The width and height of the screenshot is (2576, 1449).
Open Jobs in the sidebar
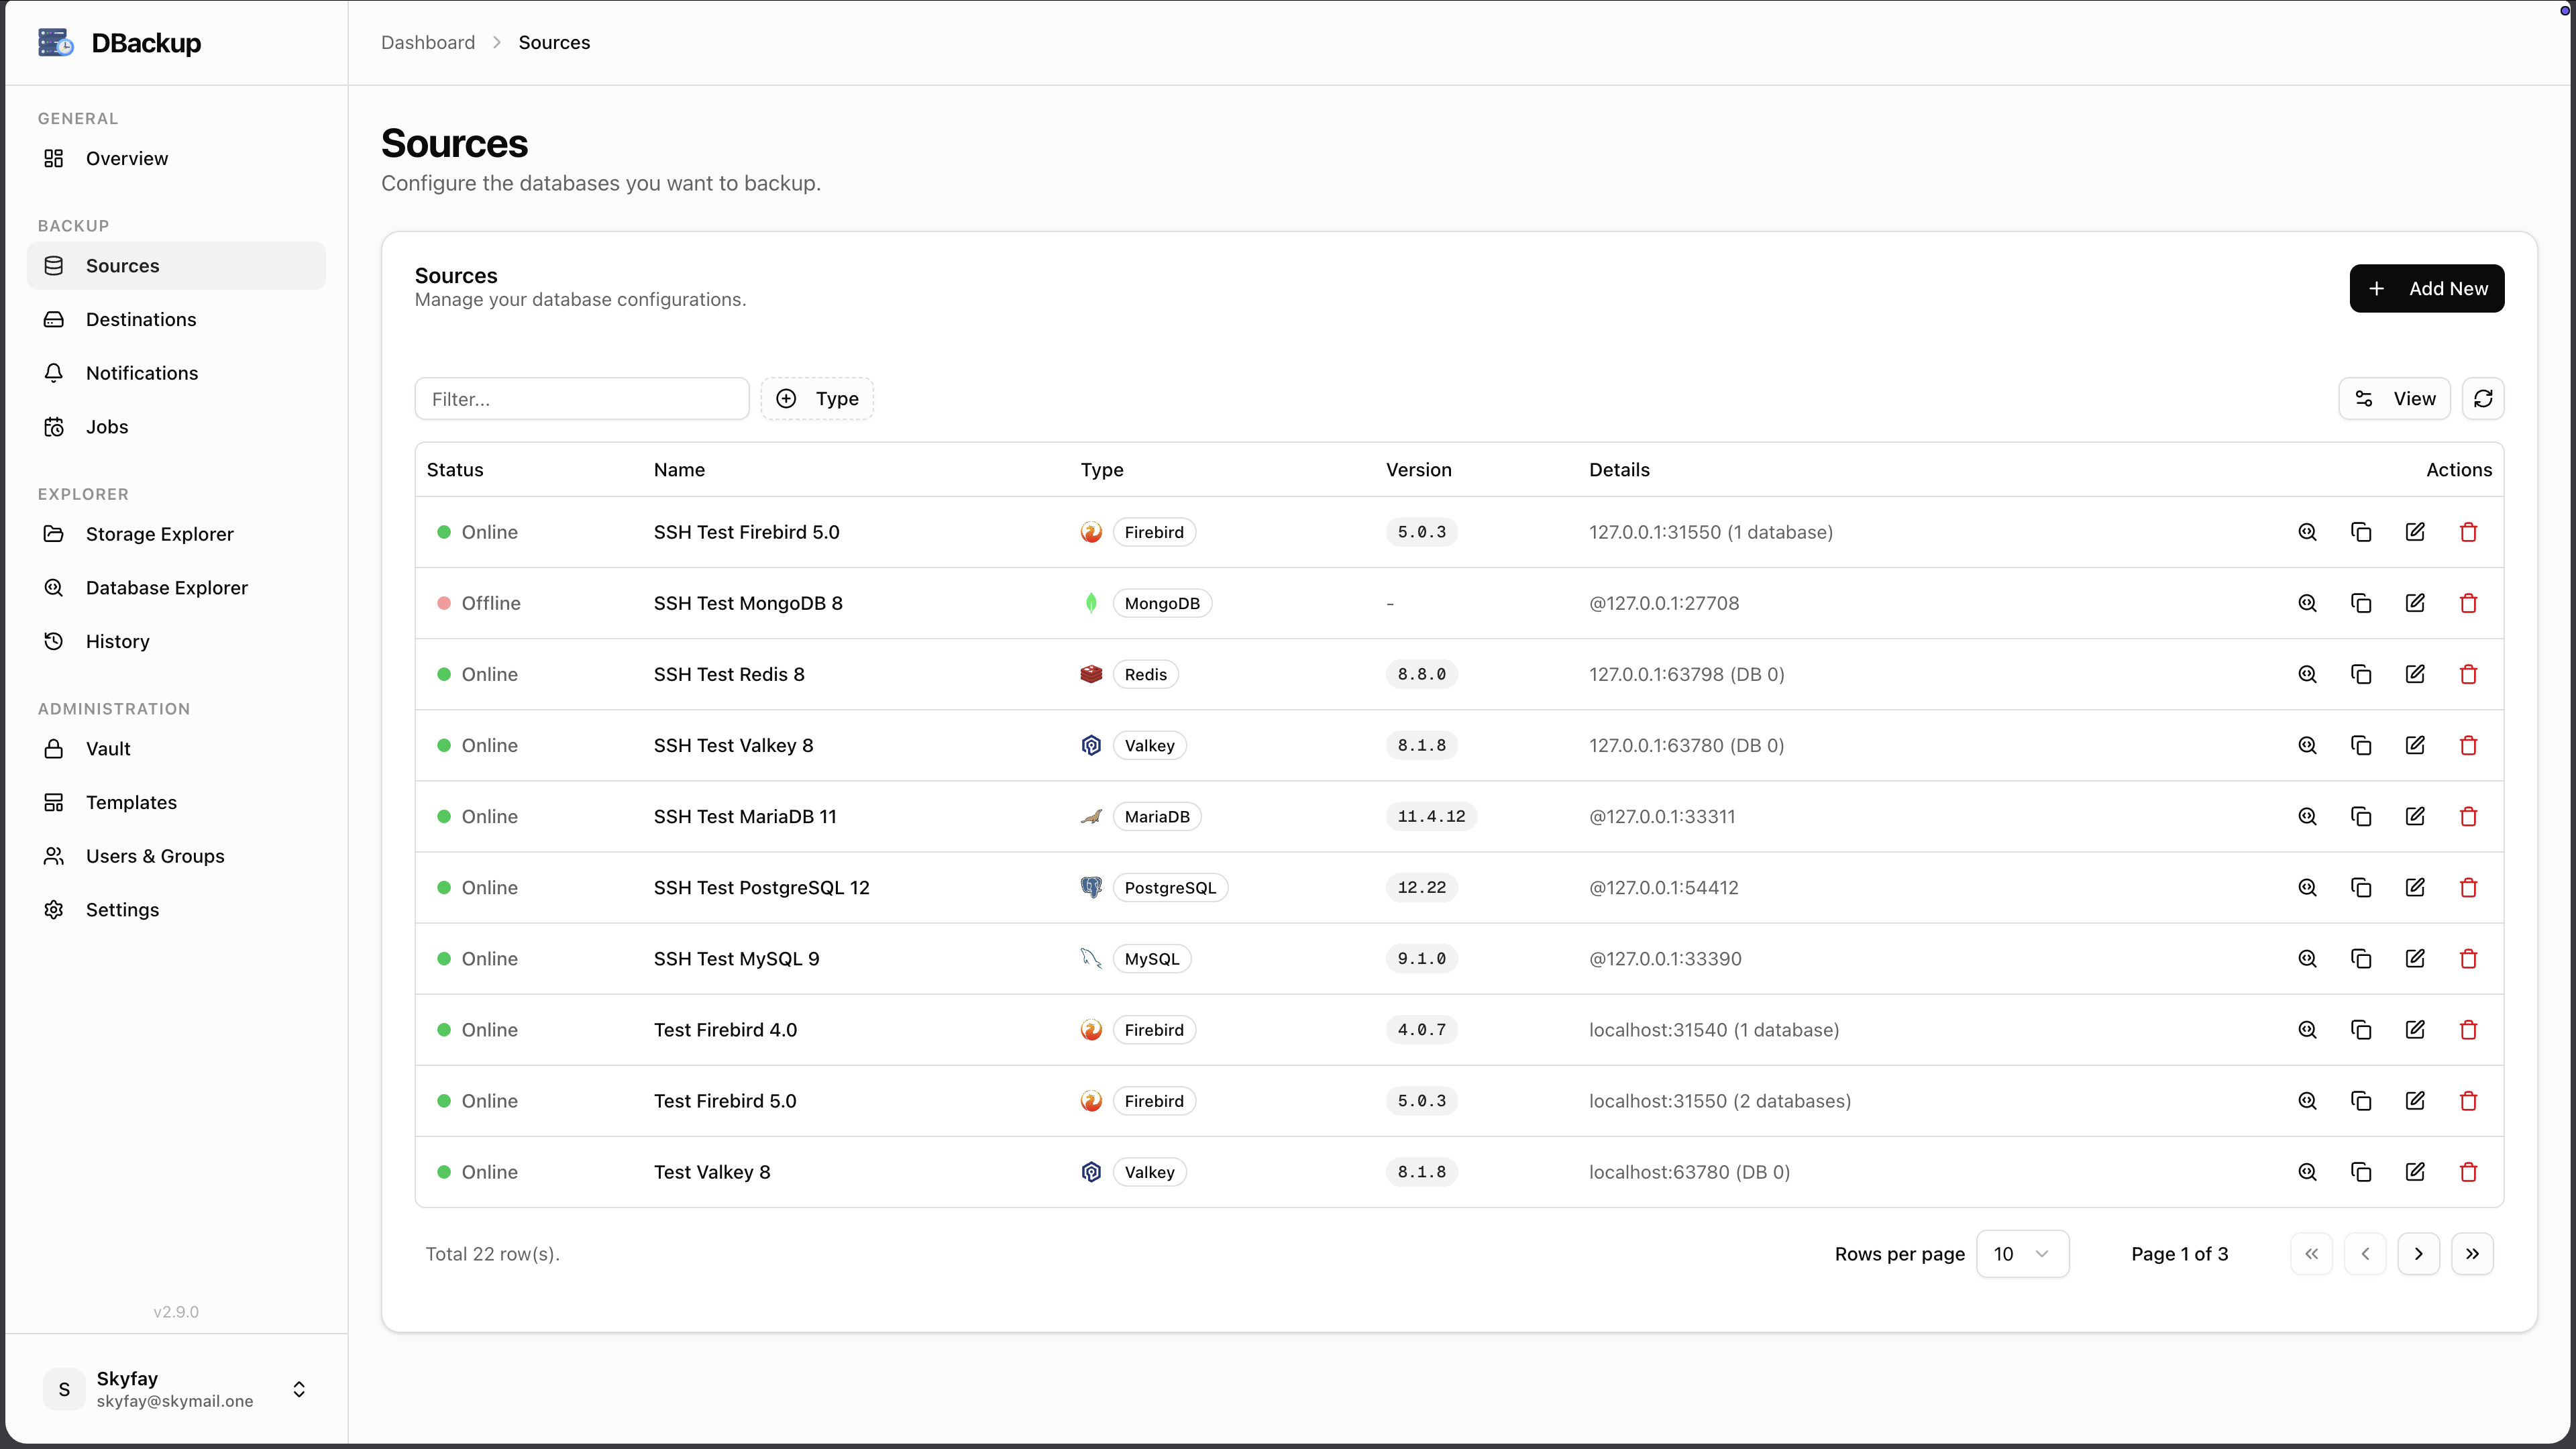[x=176, y=427]
